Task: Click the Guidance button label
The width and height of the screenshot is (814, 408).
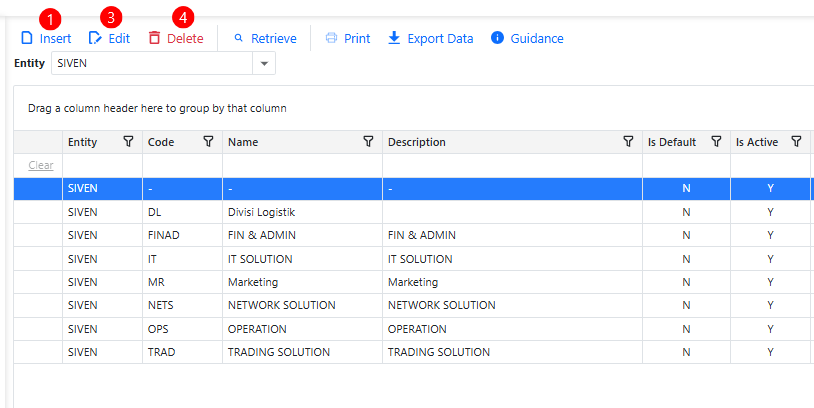Action: pos(537,38)
